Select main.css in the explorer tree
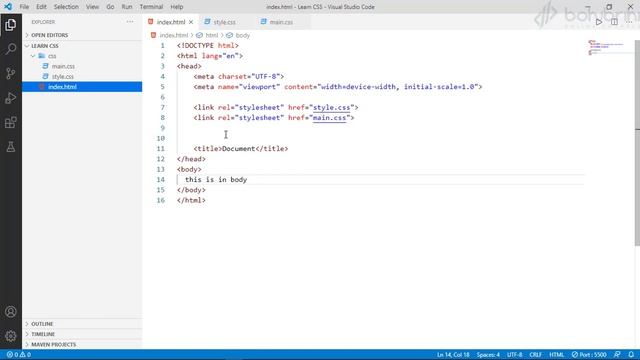640x360 pixels. (63, 66)
